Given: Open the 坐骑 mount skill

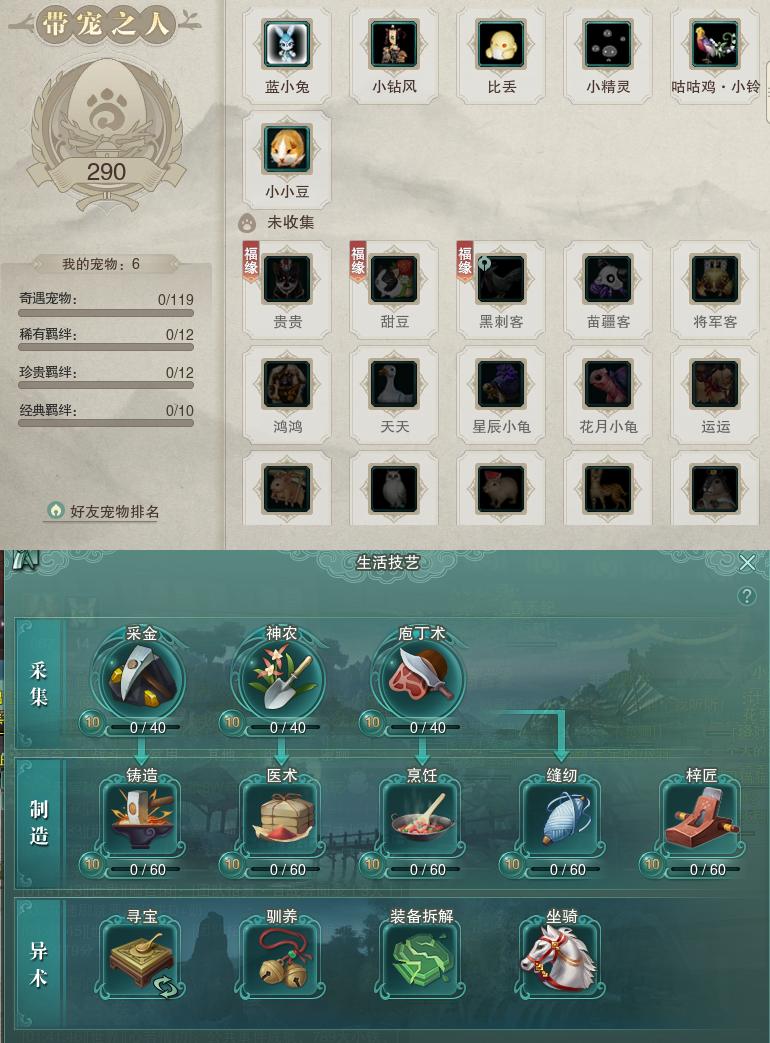Looking at the screenshot, I should click(562, 959).
